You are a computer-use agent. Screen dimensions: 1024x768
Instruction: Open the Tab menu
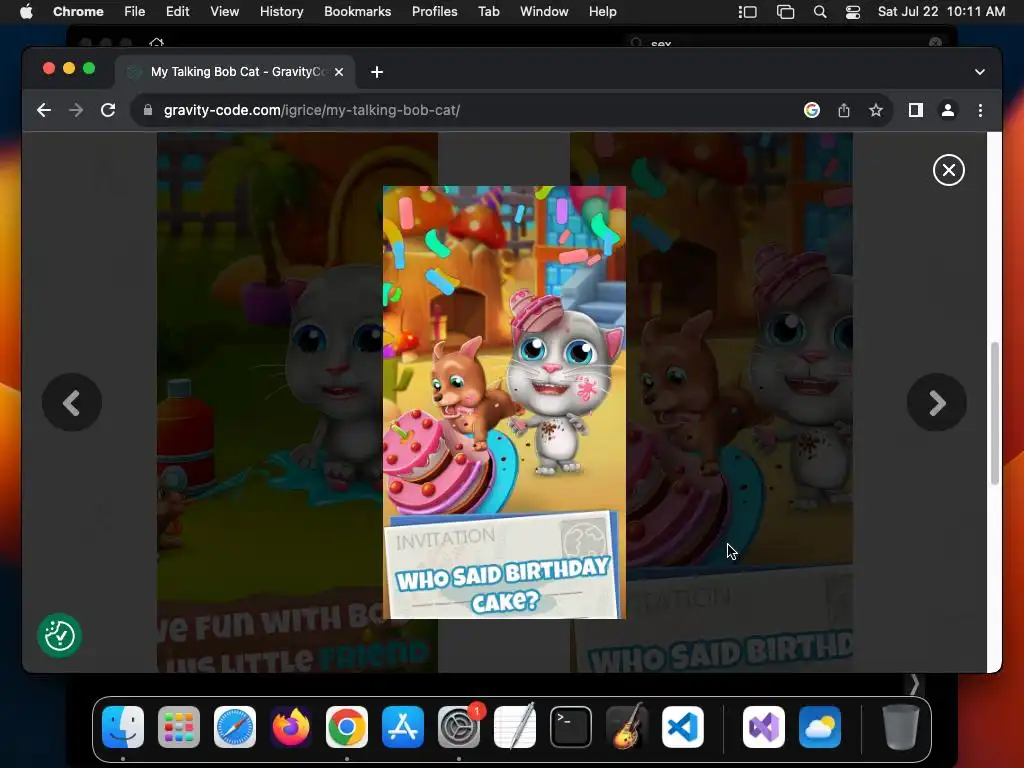[488, 12]
